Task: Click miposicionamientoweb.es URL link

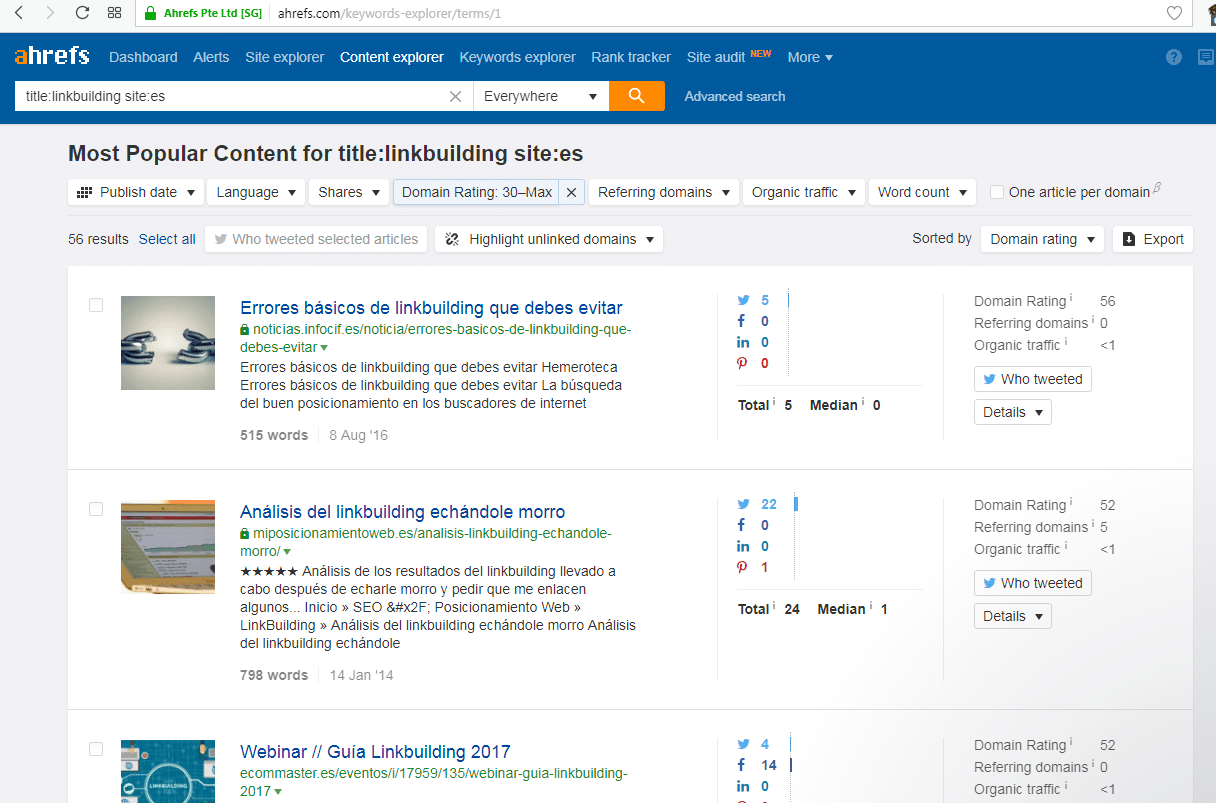Action: 426,542
